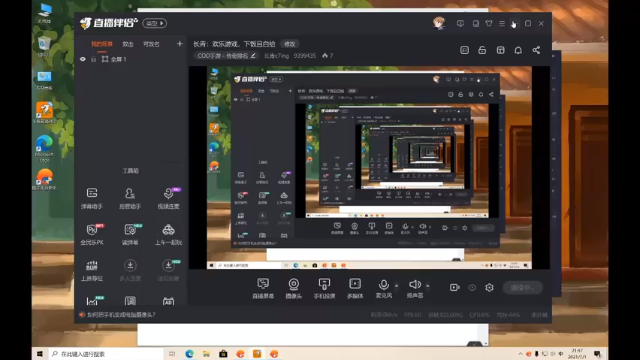Open the skin shirt icon in title bar
This screenshot has height=360, width=640.
[x=489, y=23]
